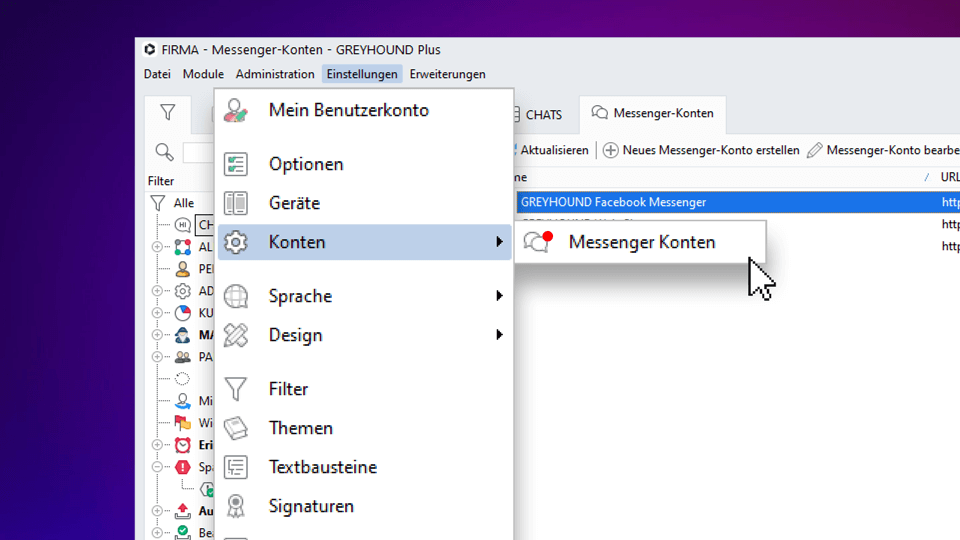The width and height of the screenshot is (960, 540).
Task: Expand the AD tree node
Action: click(x=157, y=291)
